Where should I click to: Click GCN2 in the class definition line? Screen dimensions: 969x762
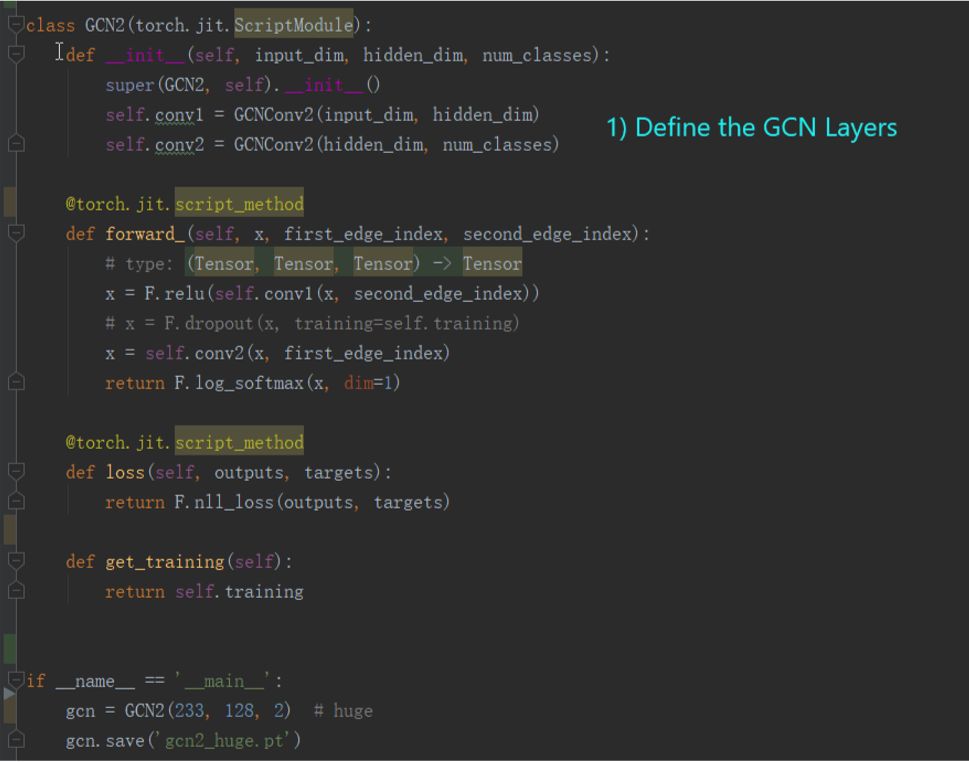pos(104,25)
